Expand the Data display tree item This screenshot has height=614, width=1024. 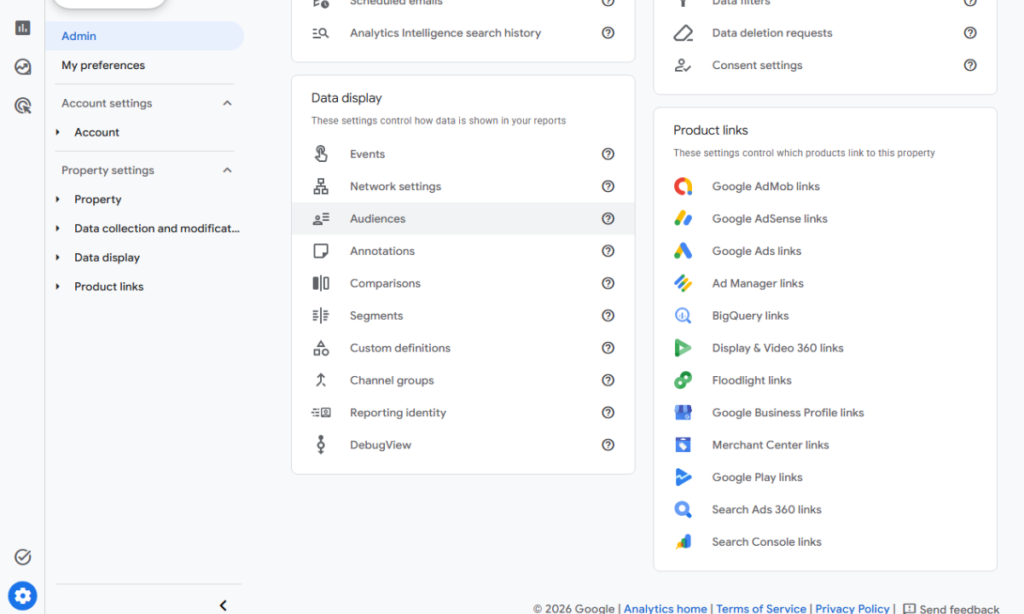[x=57, y=257]
